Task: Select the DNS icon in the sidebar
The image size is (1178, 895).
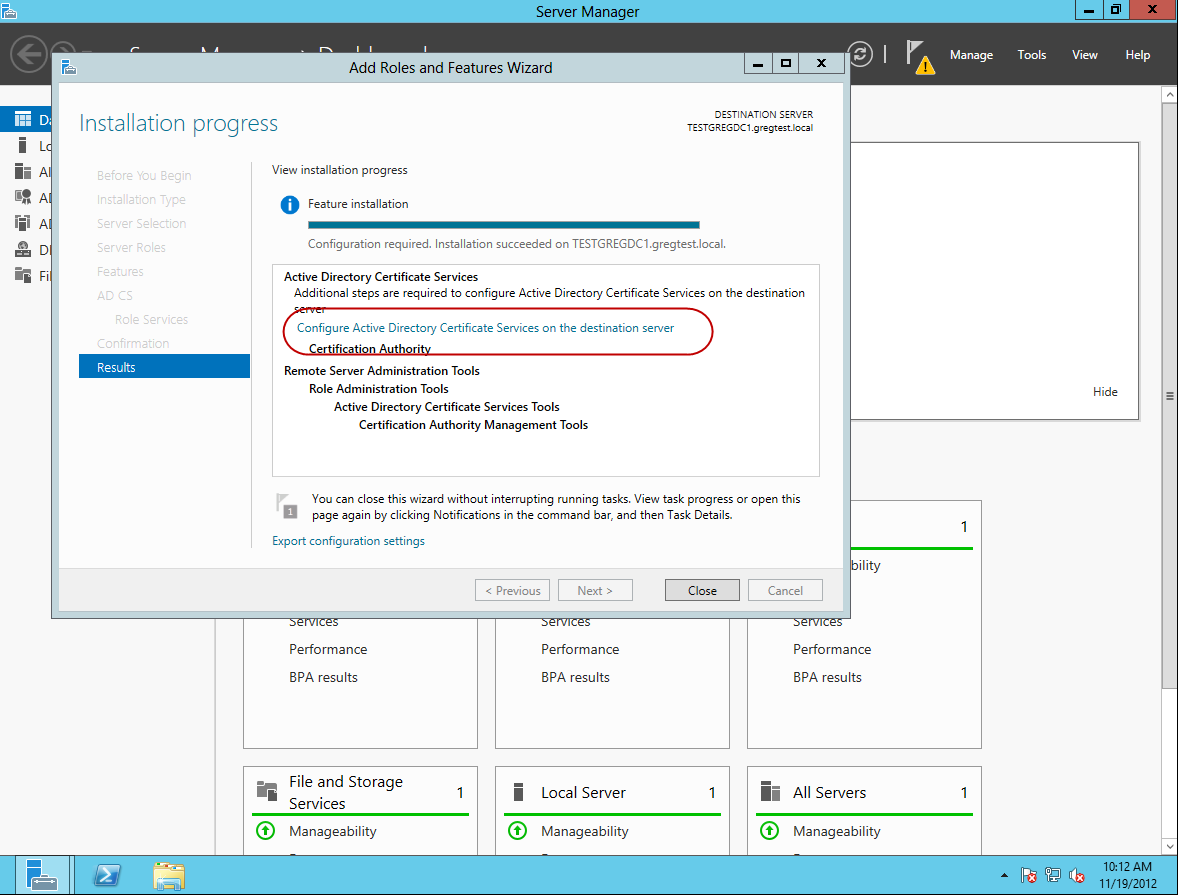Action: pyautogui.click(x=23, y=249)
